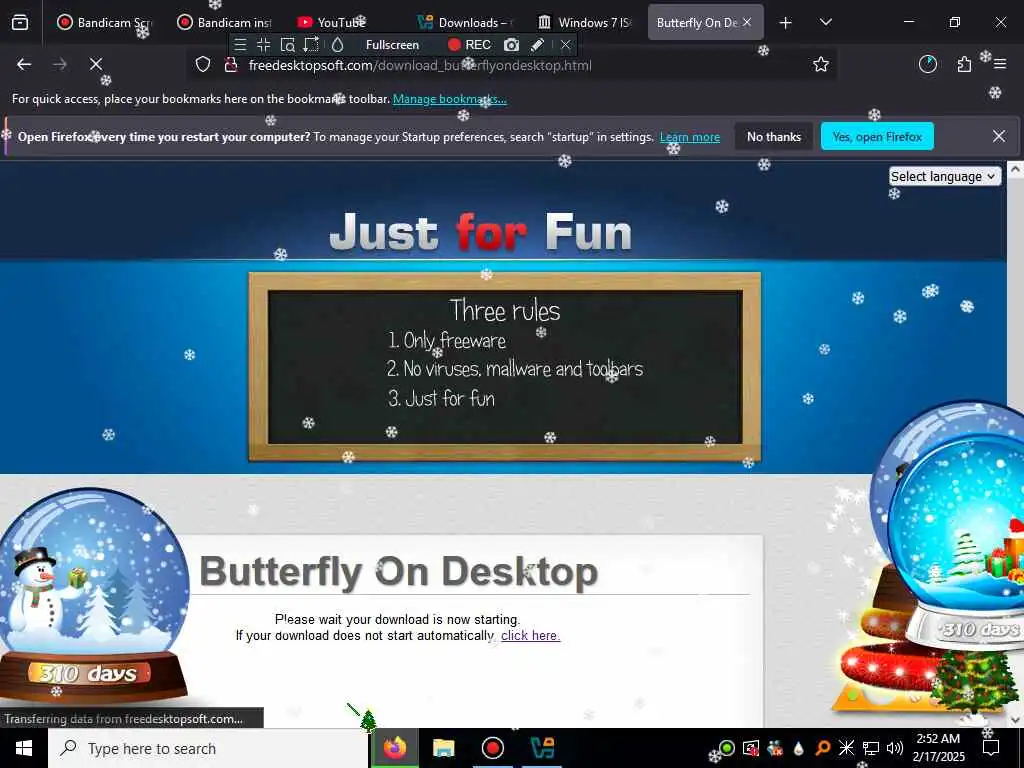The width and height of the screenshot is (1024, 768).
Task: Open the Windows notification center
Action: 991,748
